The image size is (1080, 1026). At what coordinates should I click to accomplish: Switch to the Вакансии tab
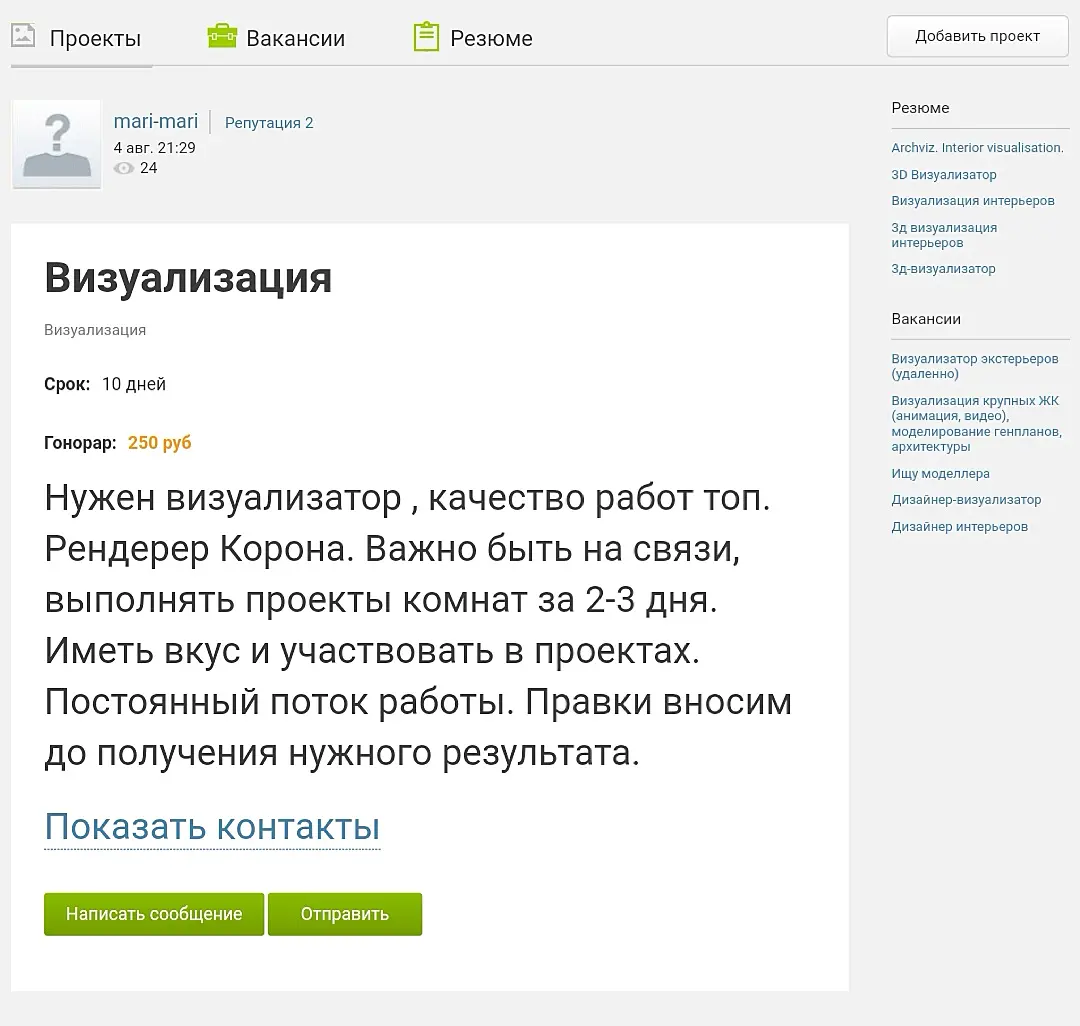click(x=295, y=39)
